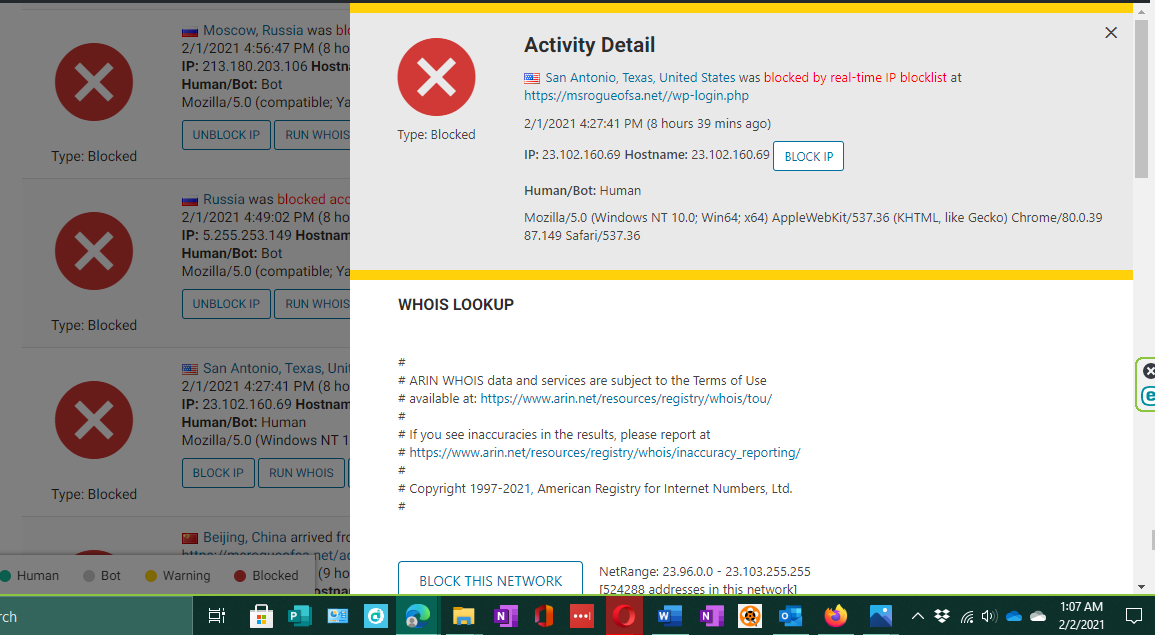This screenshot has height=635, width=1155.
Task: Open Outlook from the taskbar
Action: pos(791,616)
